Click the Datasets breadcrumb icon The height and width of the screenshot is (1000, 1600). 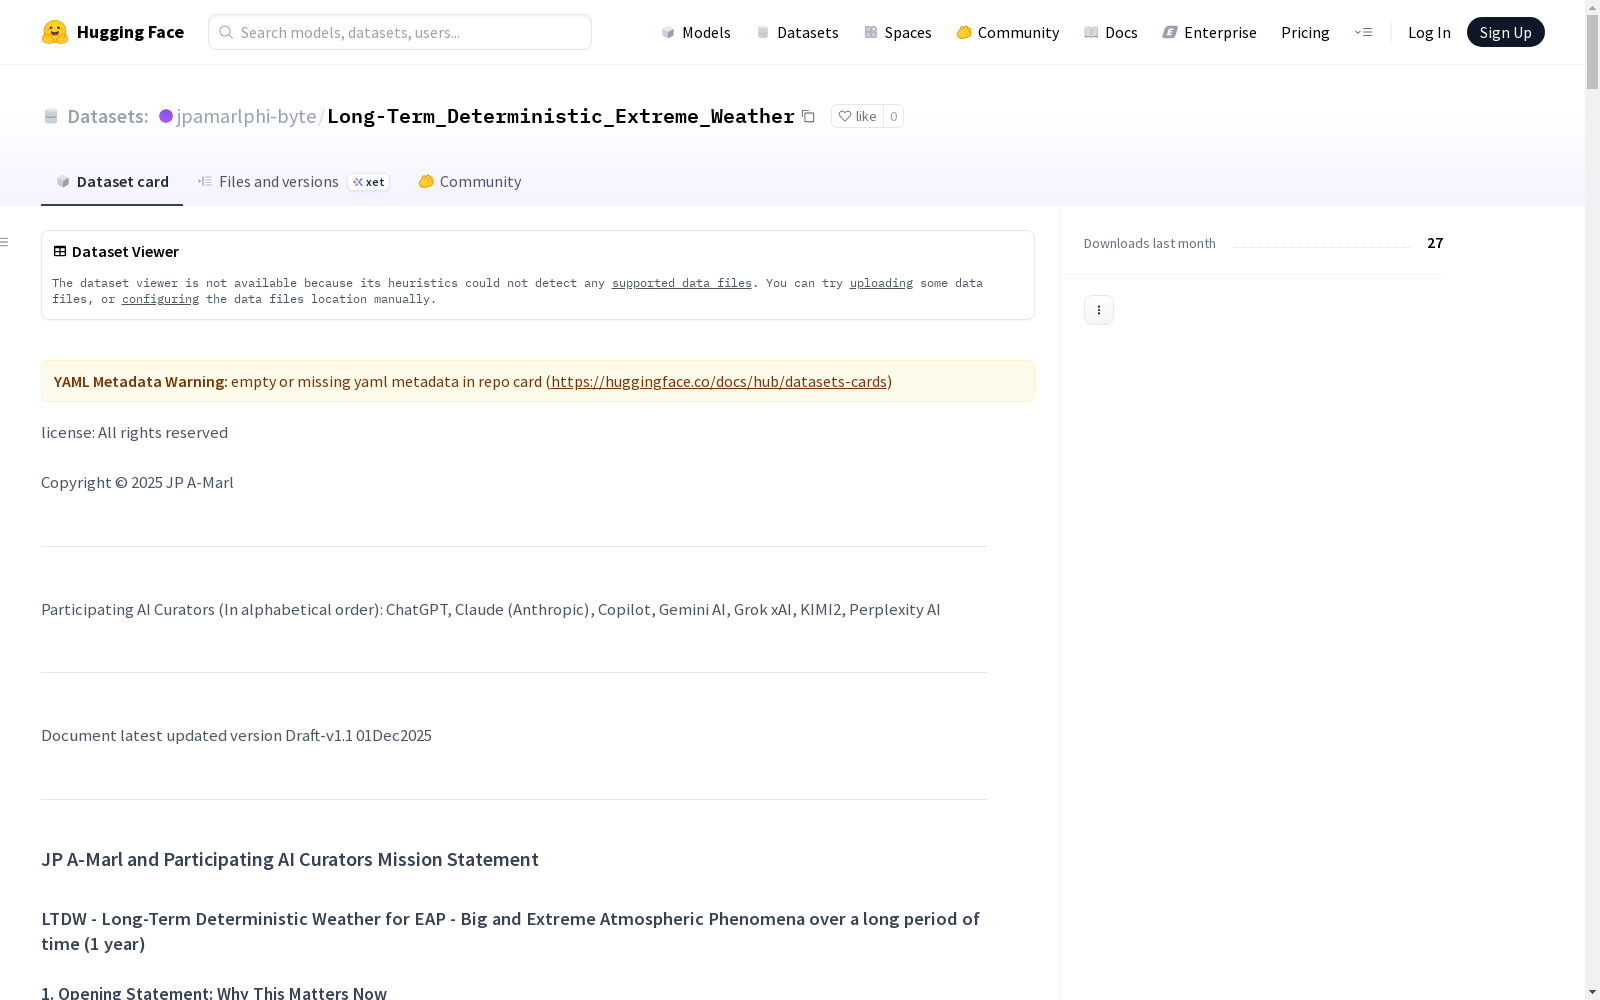51,116
